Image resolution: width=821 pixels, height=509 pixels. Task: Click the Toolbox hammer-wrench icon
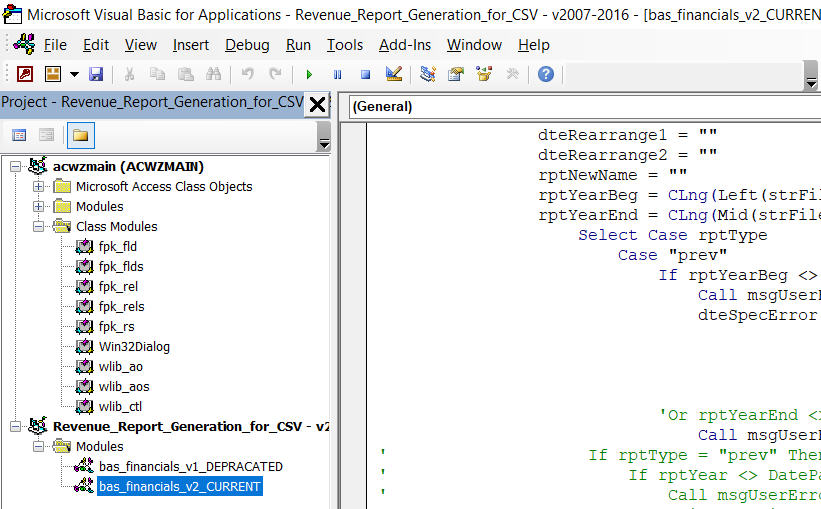[513, 74]
